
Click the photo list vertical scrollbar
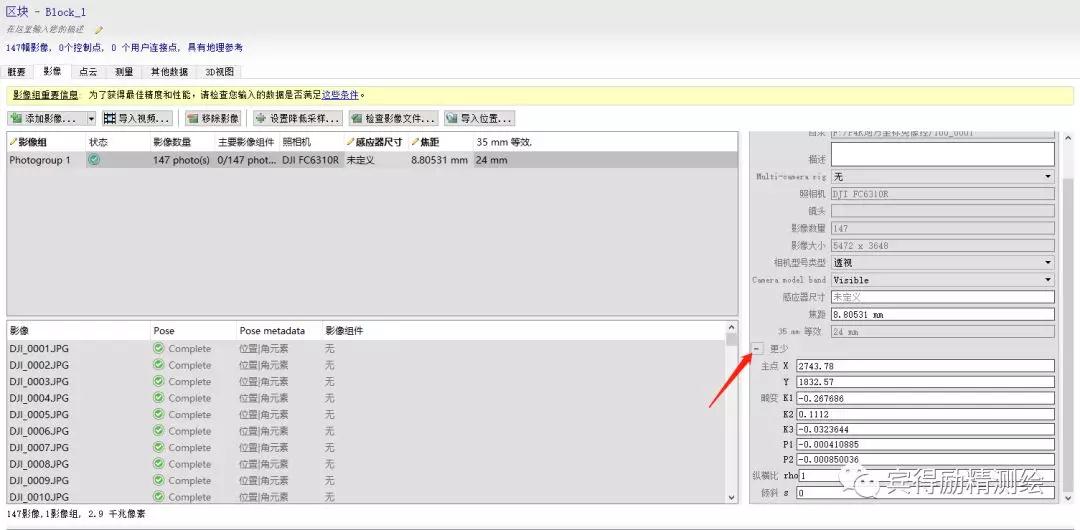point(732,420)
